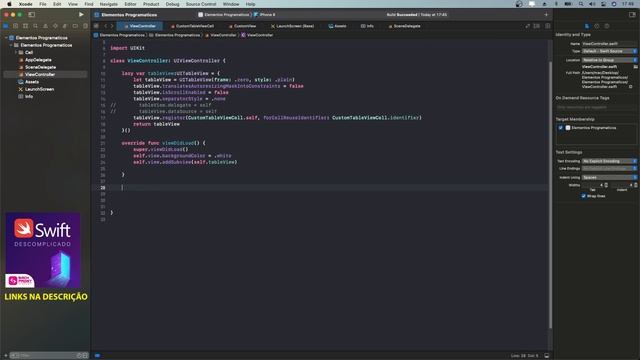Open the Source Control navigator icon
Image resolution: width=640 pixels, height=360 pixels.
tap(16, 26)
